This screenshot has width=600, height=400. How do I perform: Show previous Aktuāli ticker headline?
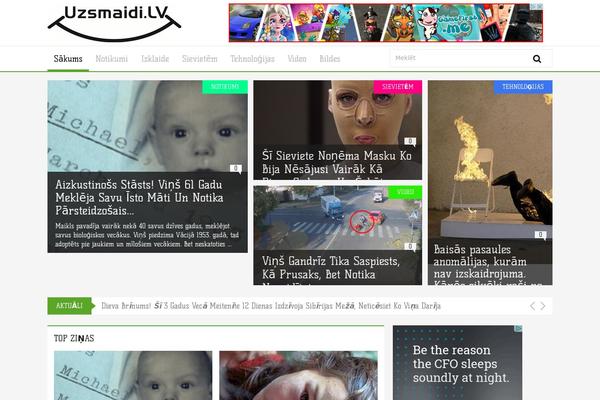click(x=532, y=306)
